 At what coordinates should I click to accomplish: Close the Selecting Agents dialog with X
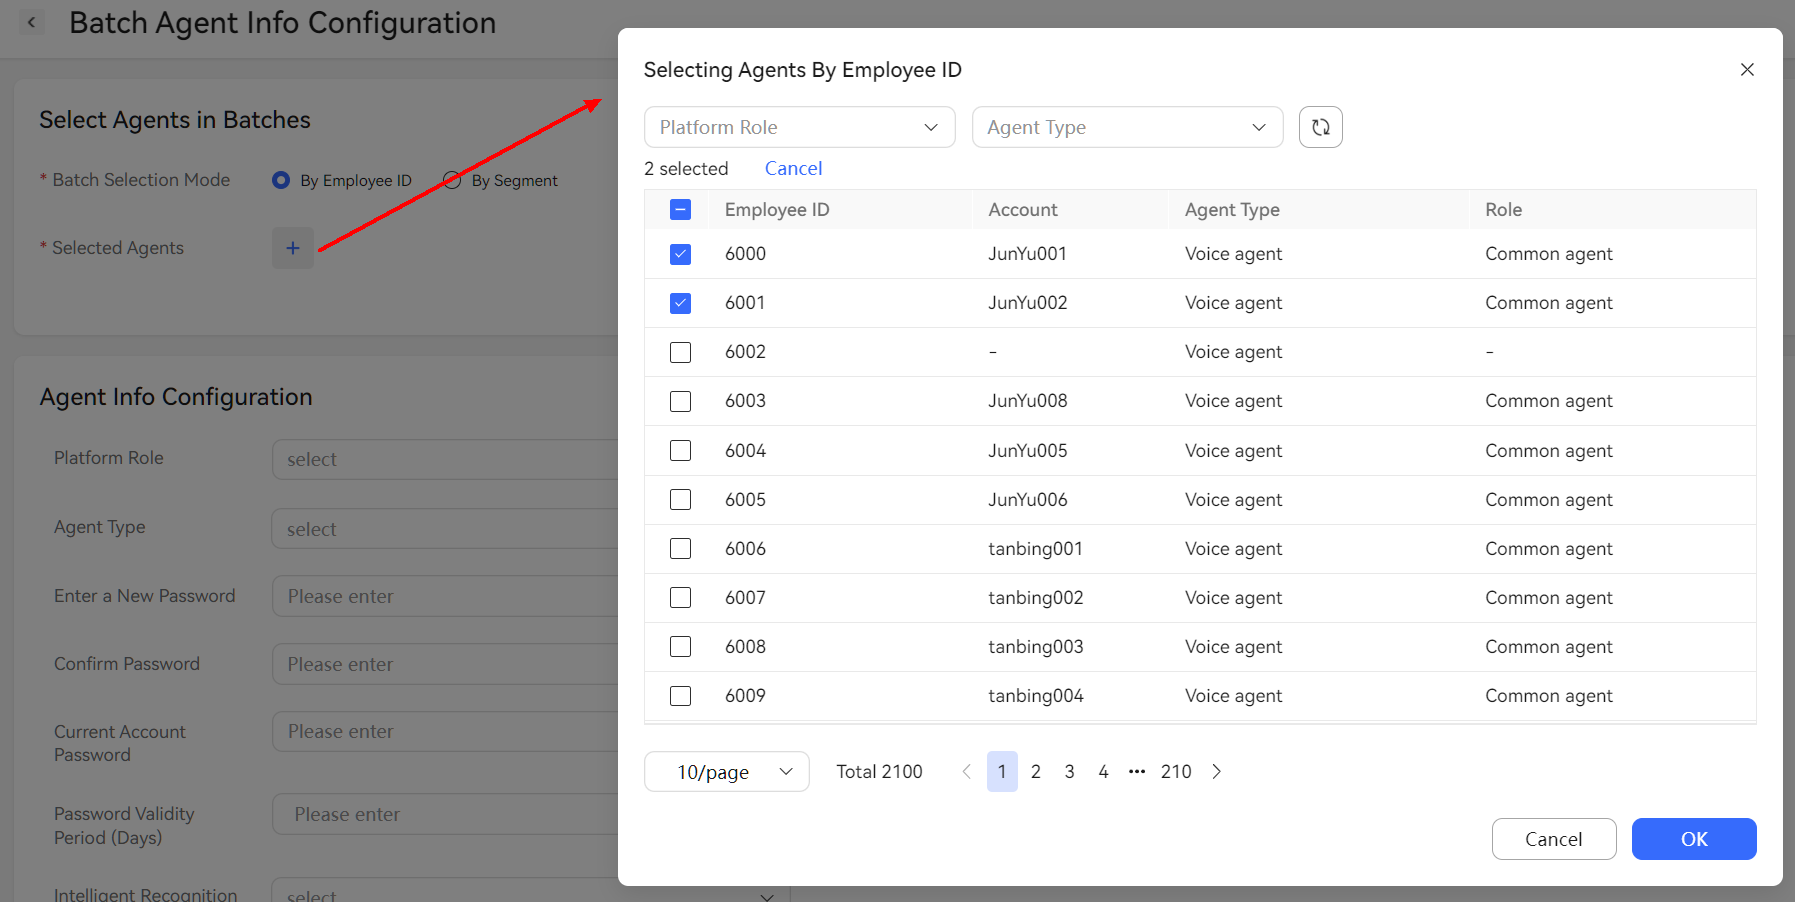pyautogui.click(x=1746, y=69)
